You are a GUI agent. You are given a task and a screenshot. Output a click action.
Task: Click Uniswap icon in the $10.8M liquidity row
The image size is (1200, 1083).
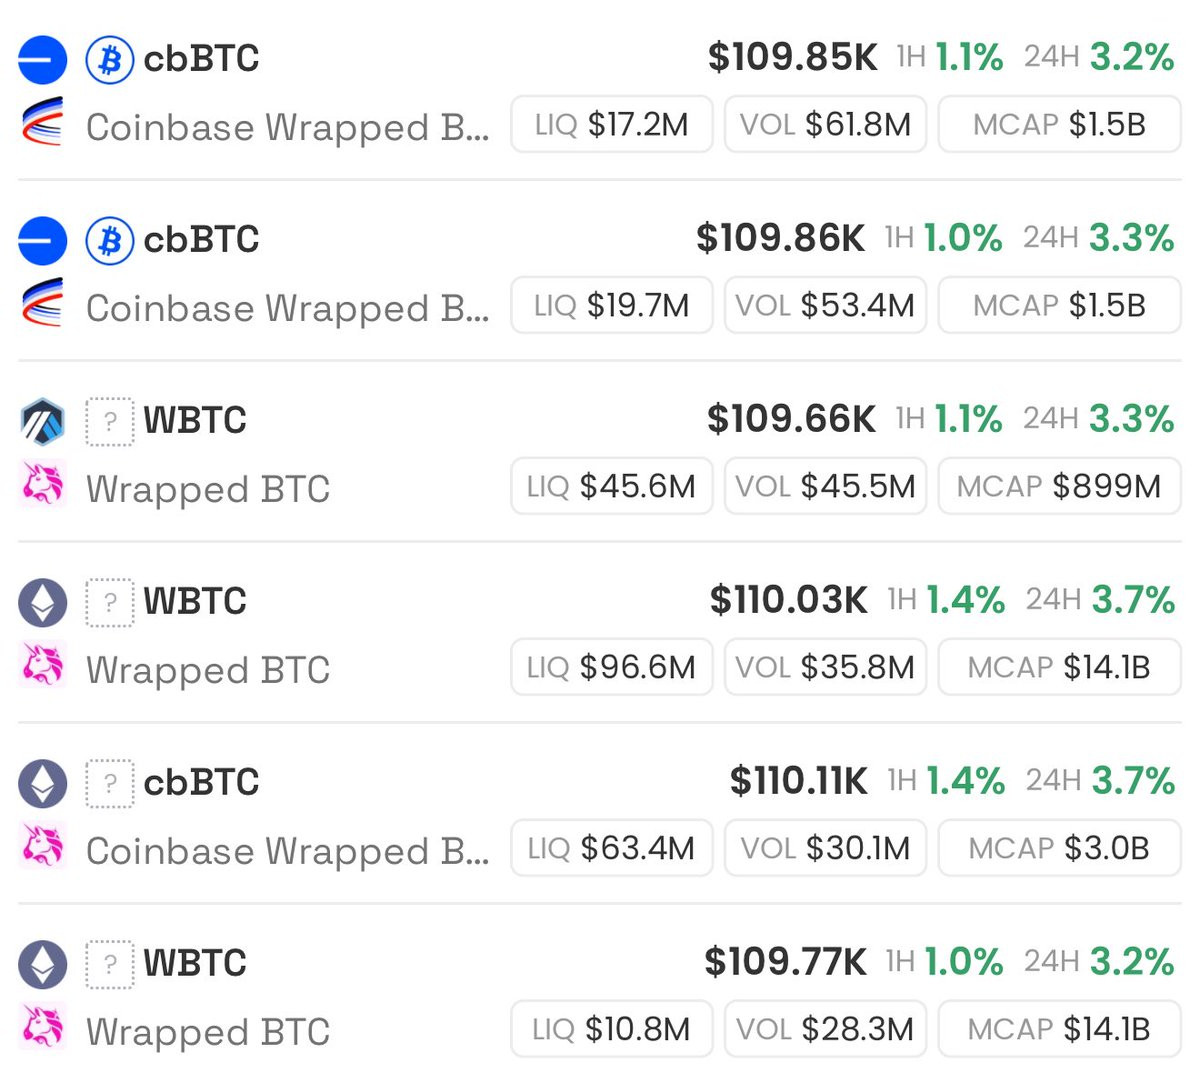tap(42, 1027)
